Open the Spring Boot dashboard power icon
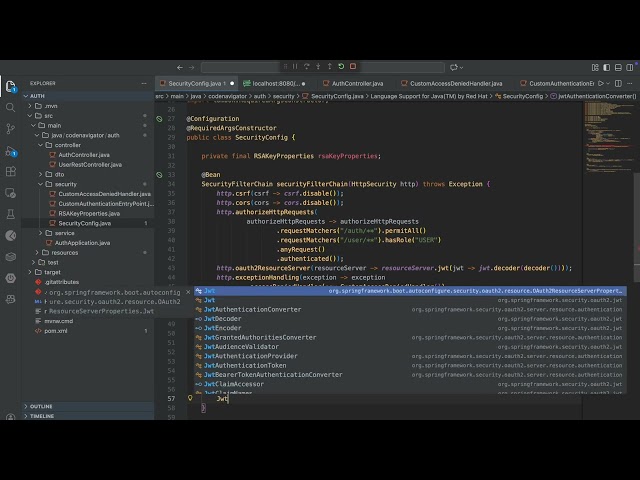This screenshot has height=480, width=640. [x=11, y=278]
